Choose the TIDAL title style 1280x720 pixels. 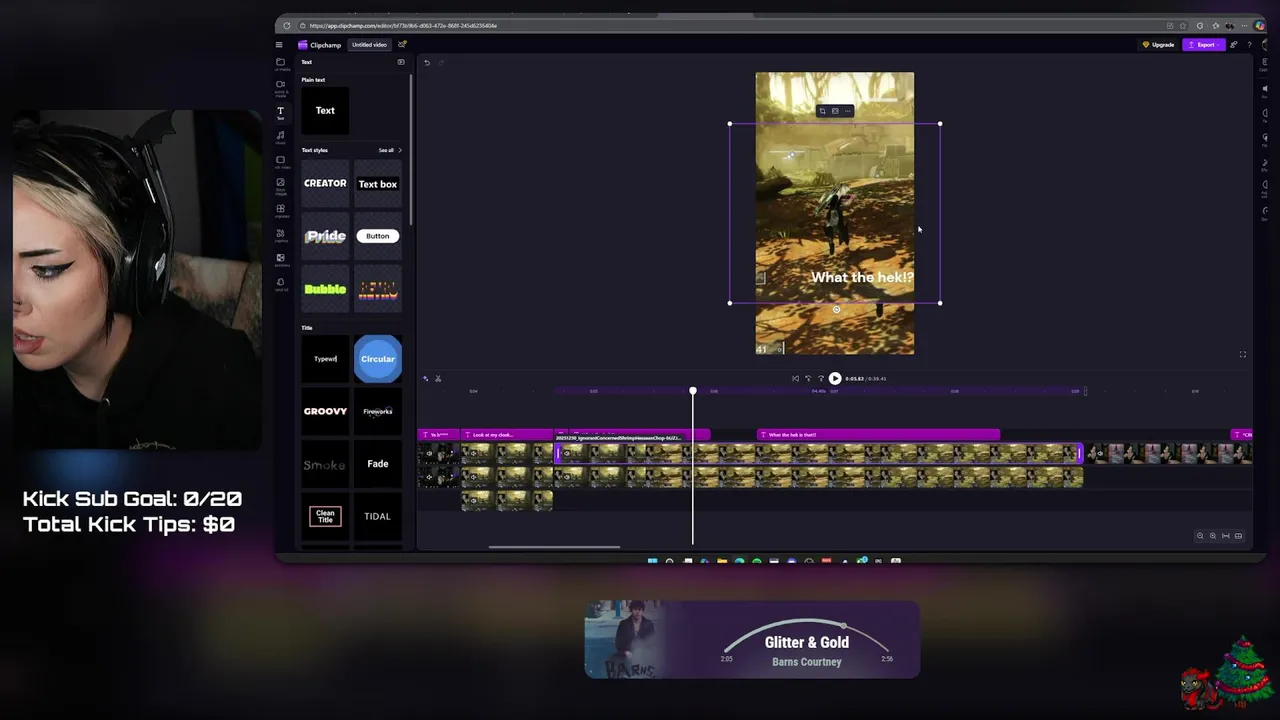377,516
